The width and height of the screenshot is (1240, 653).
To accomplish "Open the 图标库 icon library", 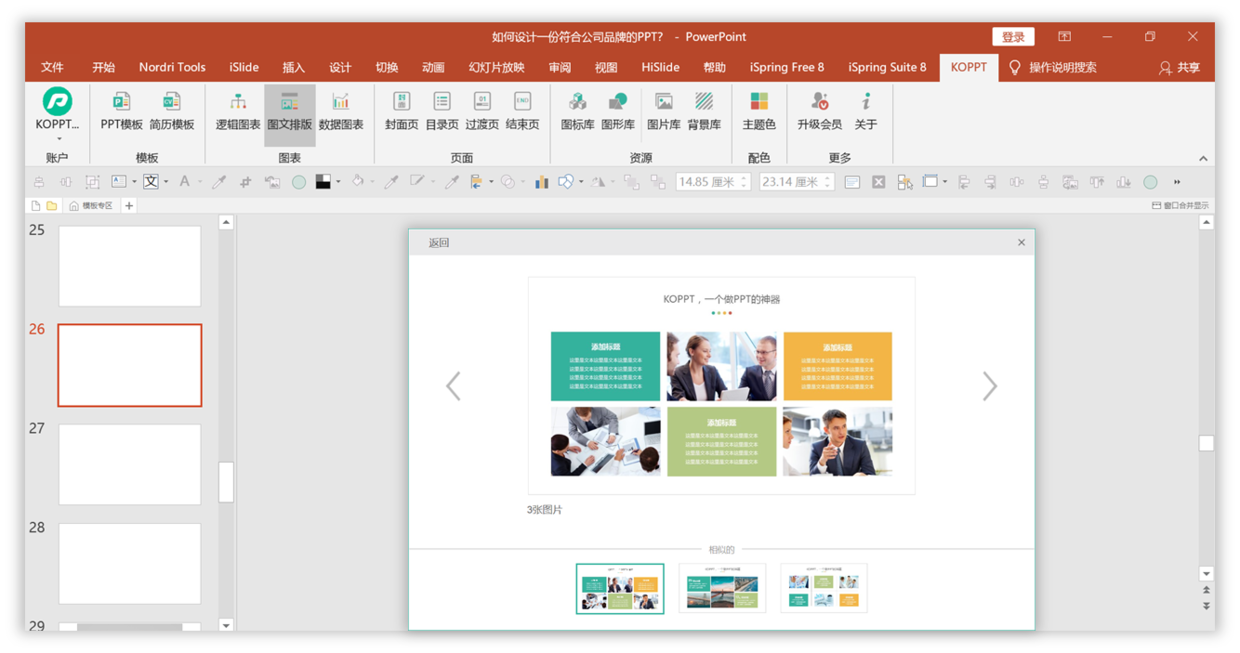I will coord(577,110).
